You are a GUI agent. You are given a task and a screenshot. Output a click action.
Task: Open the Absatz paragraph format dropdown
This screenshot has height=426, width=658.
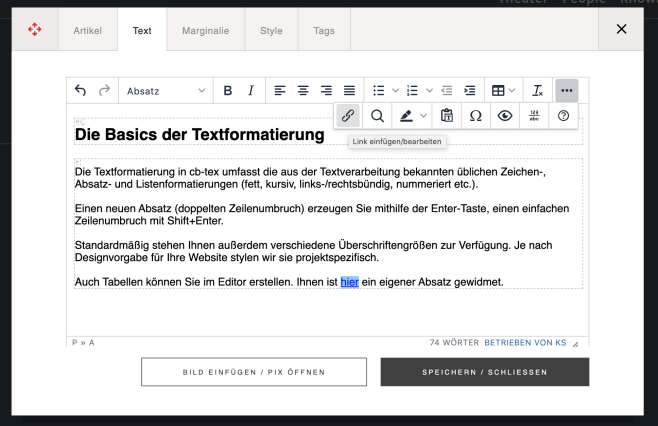coord(165,91)
